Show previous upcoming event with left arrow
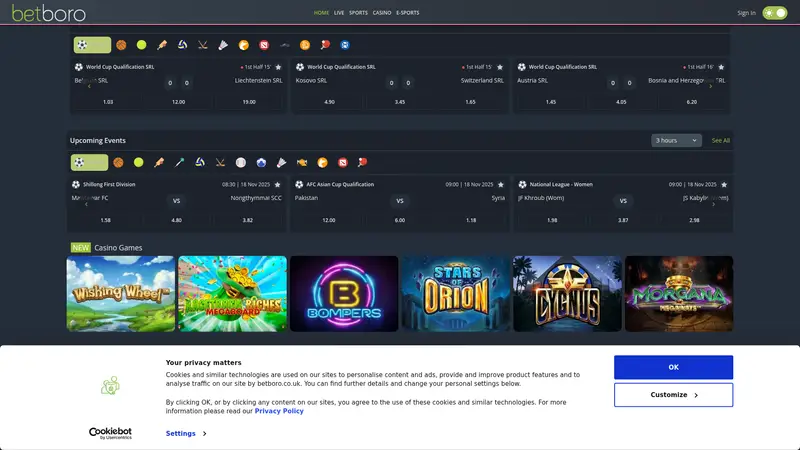 (x=86, y=204)
